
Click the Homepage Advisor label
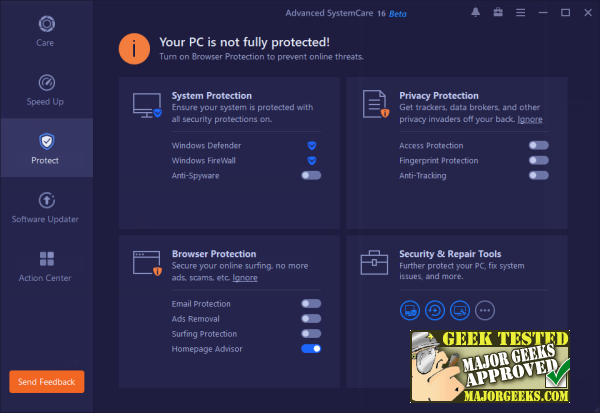(x=207, y=349)
